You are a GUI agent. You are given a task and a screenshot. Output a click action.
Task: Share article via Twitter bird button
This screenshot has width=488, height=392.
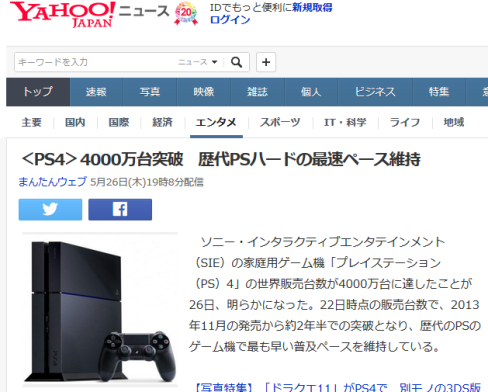50,209
